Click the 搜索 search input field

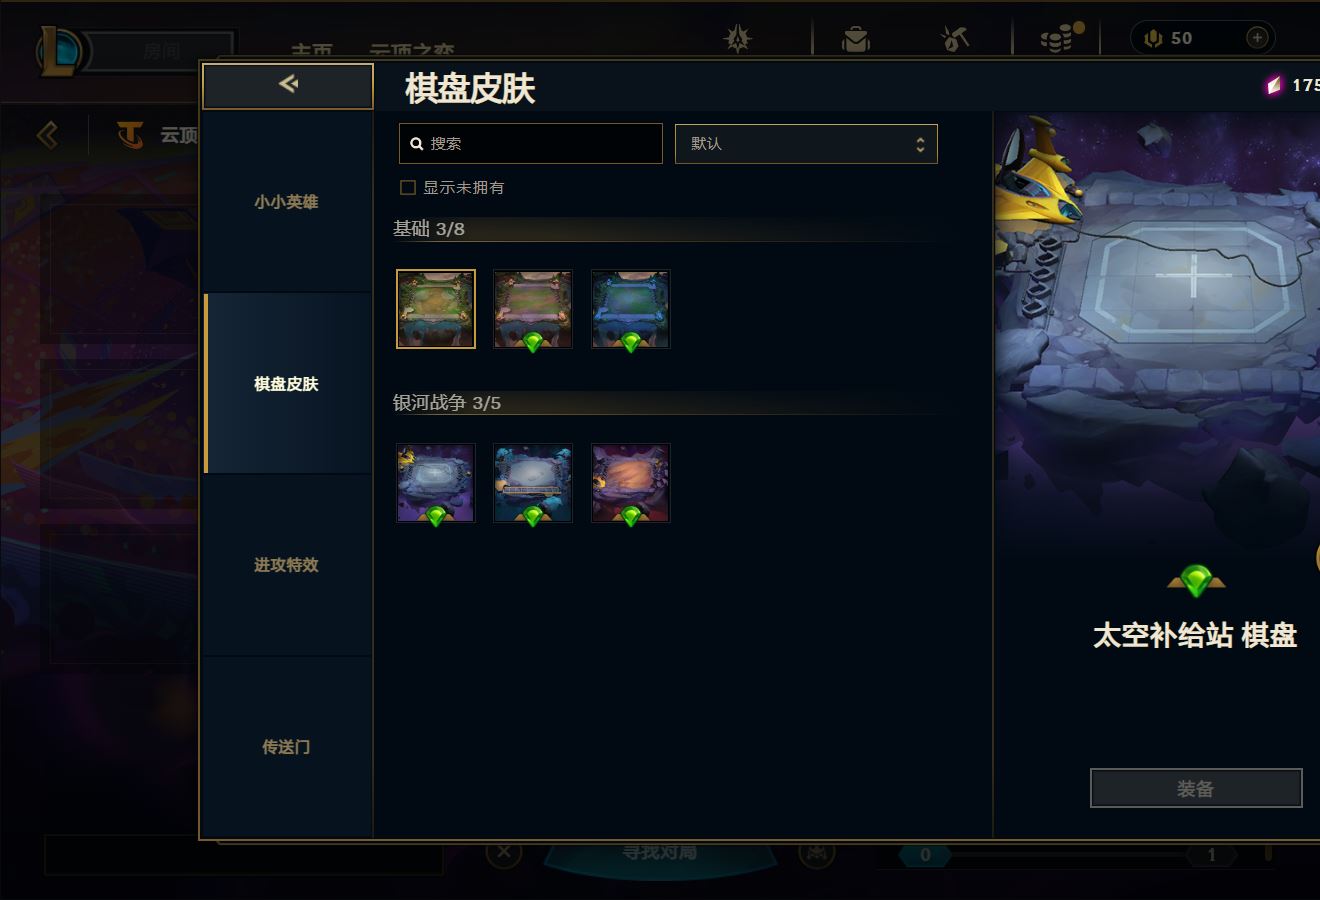pyautogui.click(x=531, y=144)
